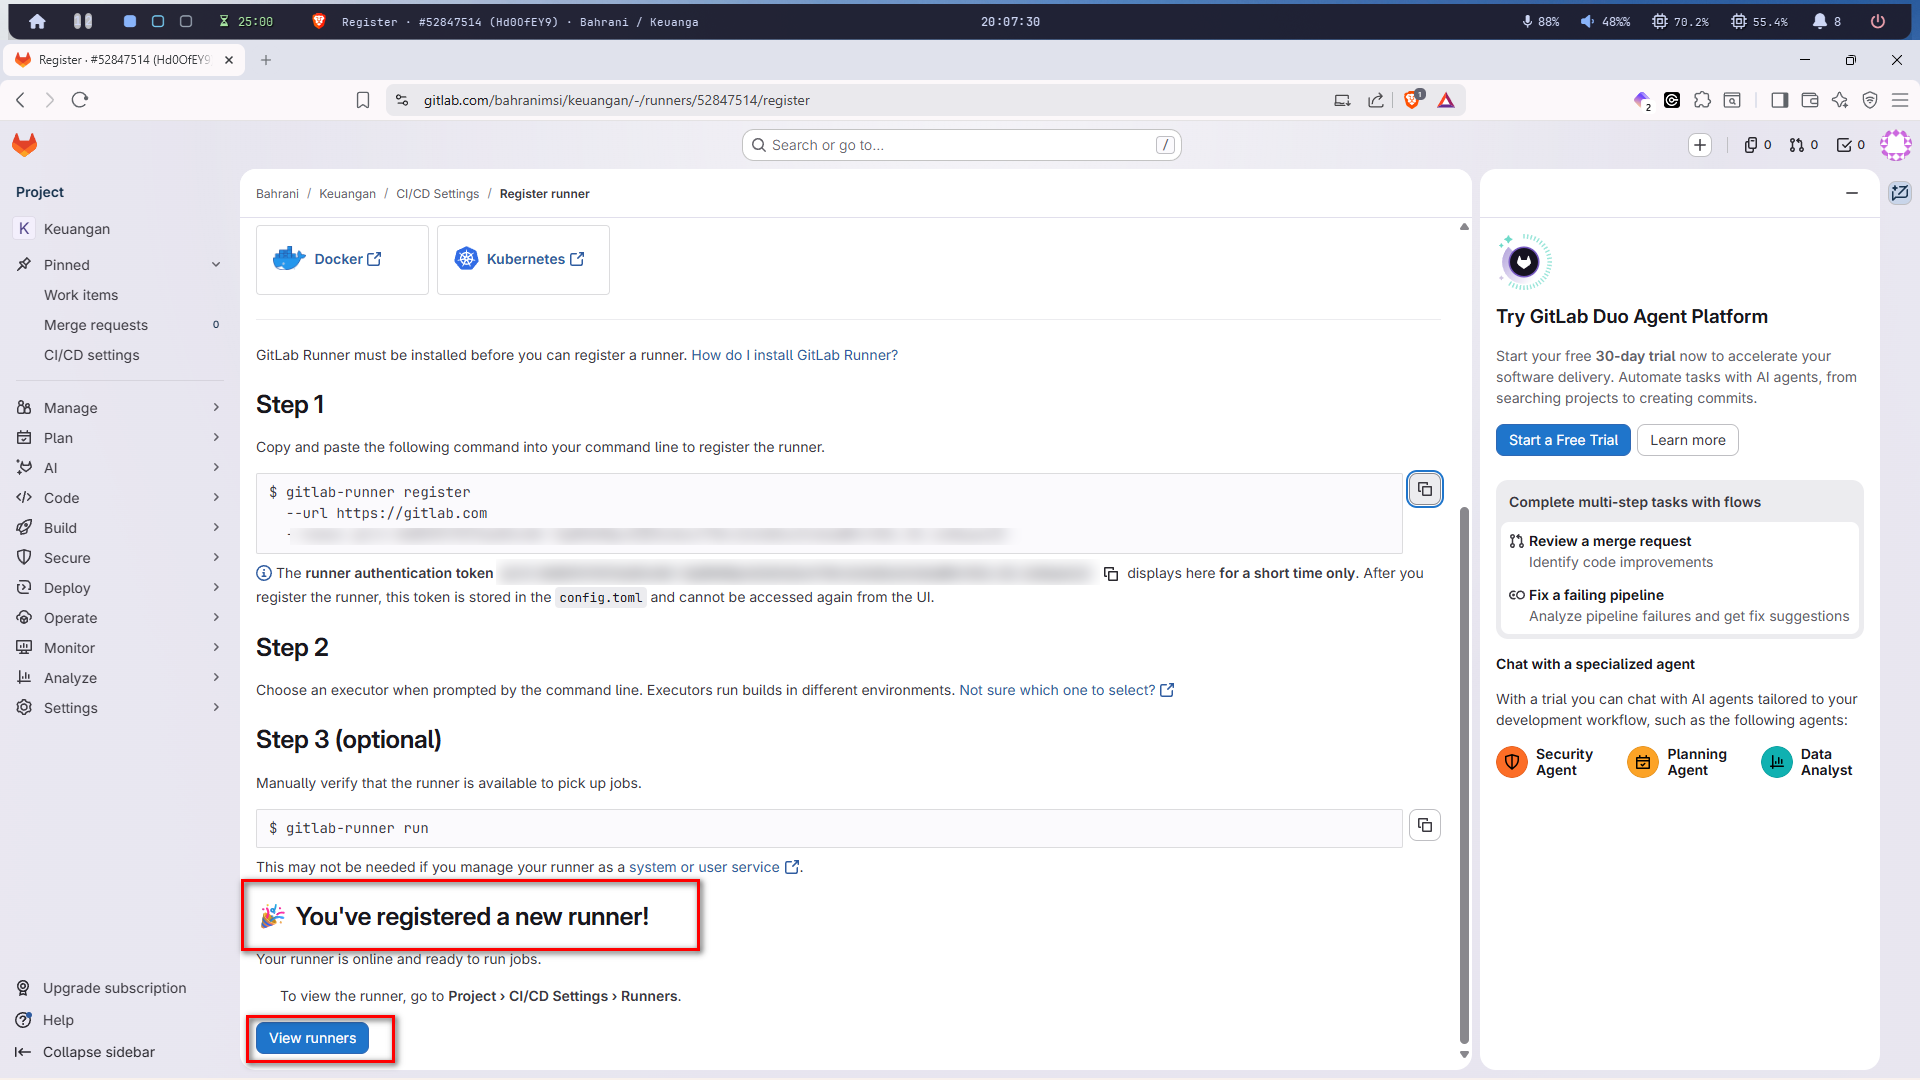Collapse the Pinned sidebar section

coord(216,265)
